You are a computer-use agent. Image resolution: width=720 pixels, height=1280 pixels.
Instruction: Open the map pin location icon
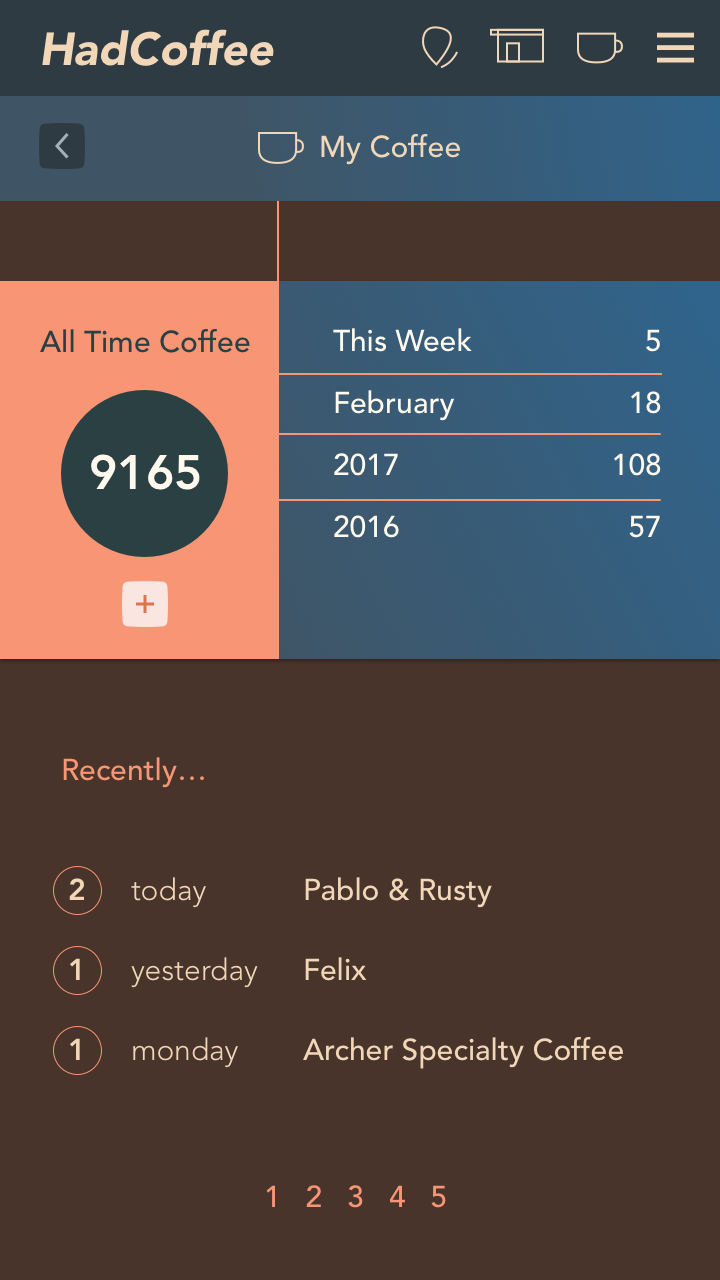click(439, 47)
